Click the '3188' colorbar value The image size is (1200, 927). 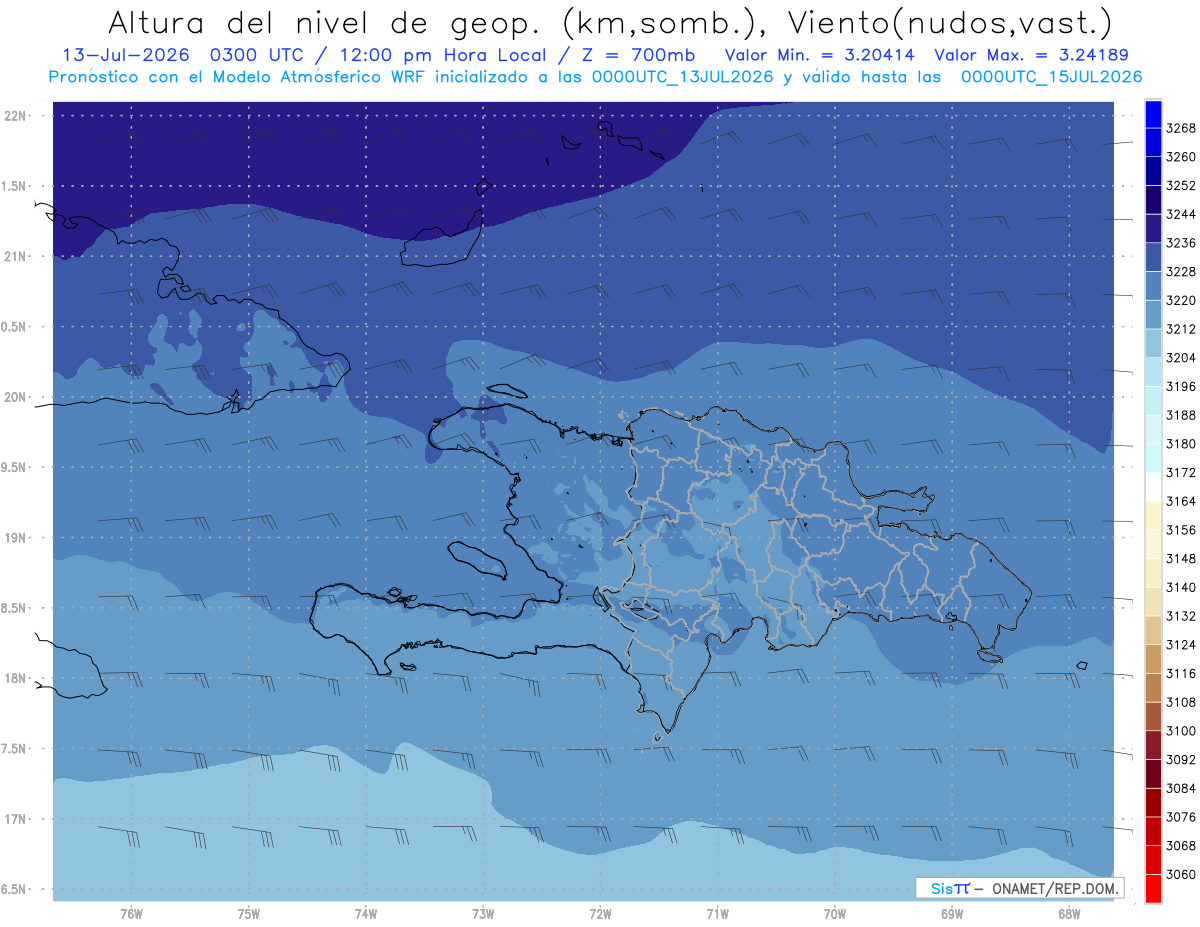[x=1181, y=415]
